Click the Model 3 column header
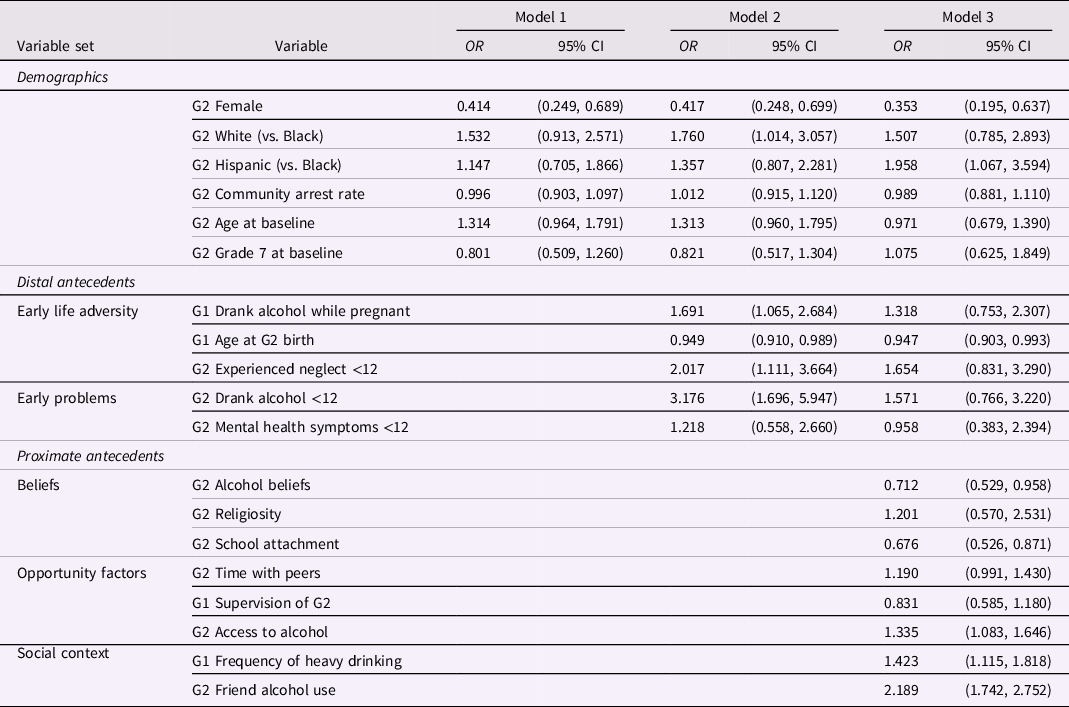 (968, 17)
